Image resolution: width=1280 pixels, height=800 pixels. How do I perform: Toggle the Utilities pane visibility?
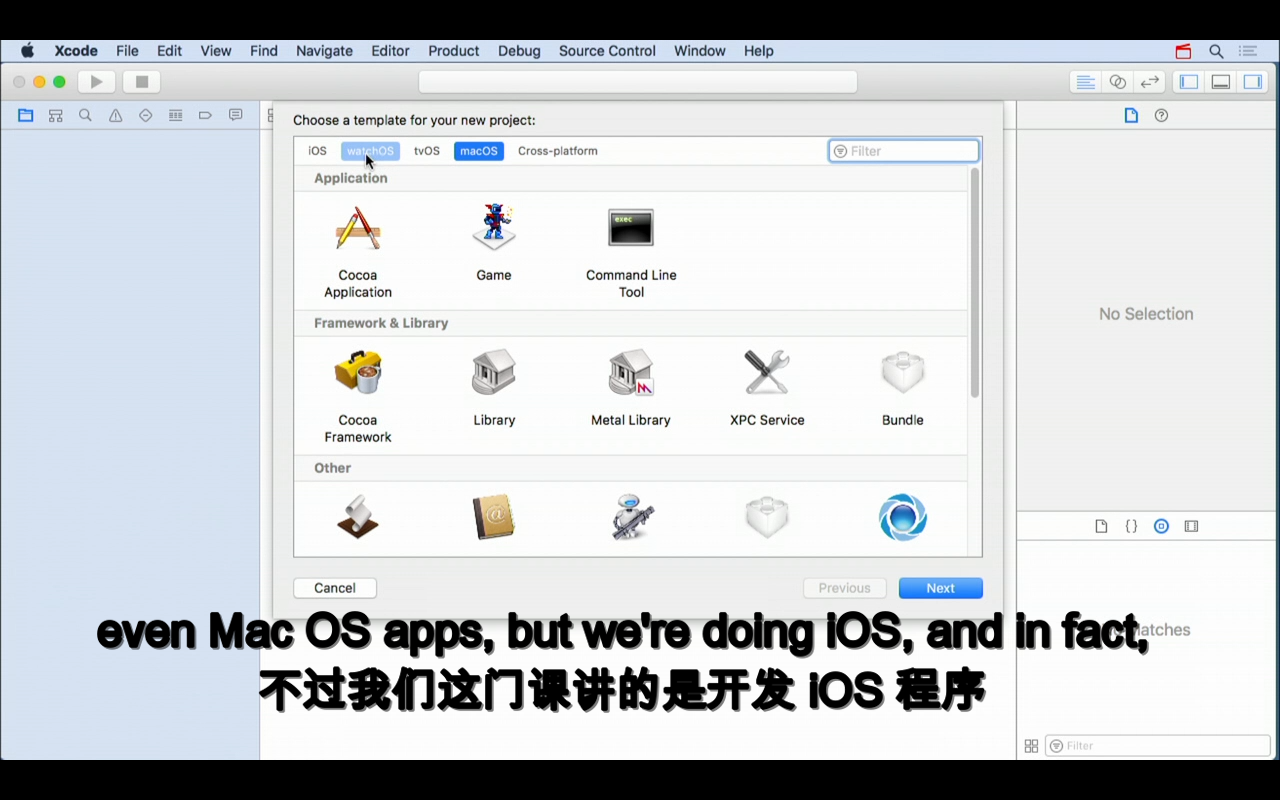coord(1253,82)
